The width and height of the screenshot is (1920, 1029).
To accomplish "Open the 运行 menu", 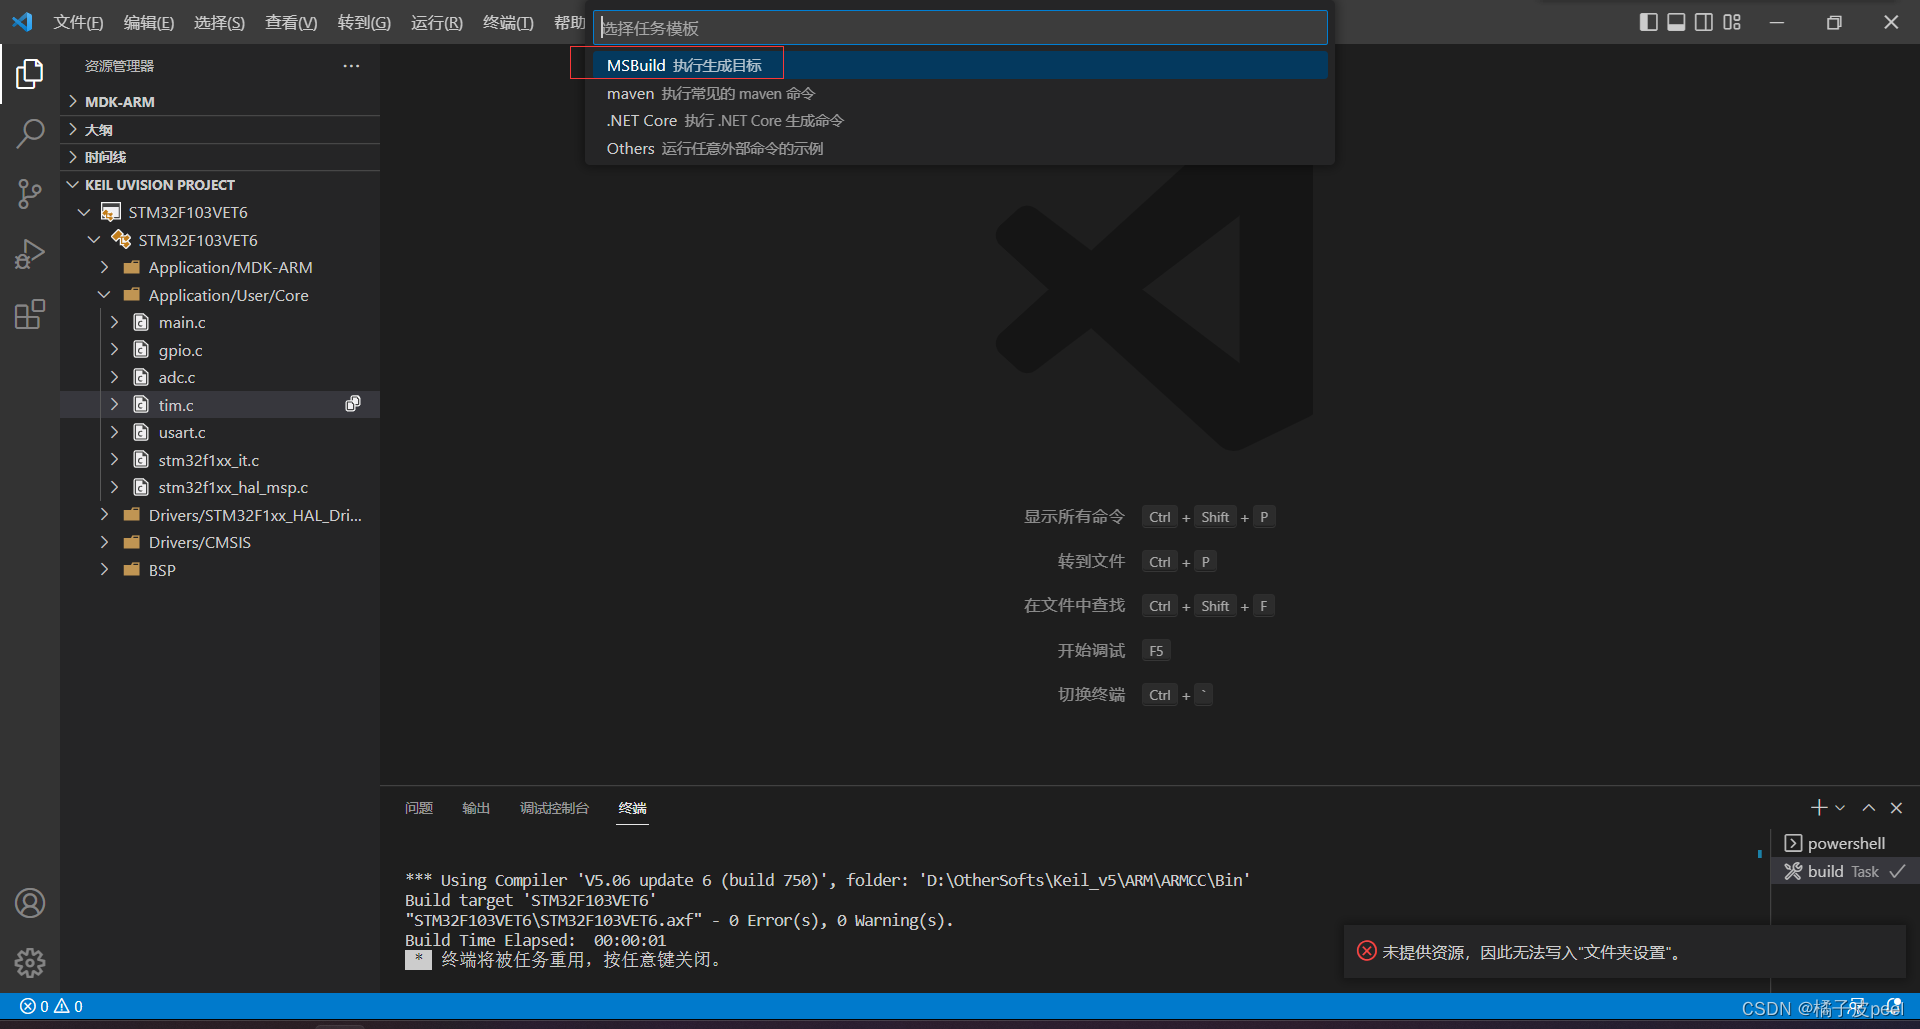I will (436, 22).
